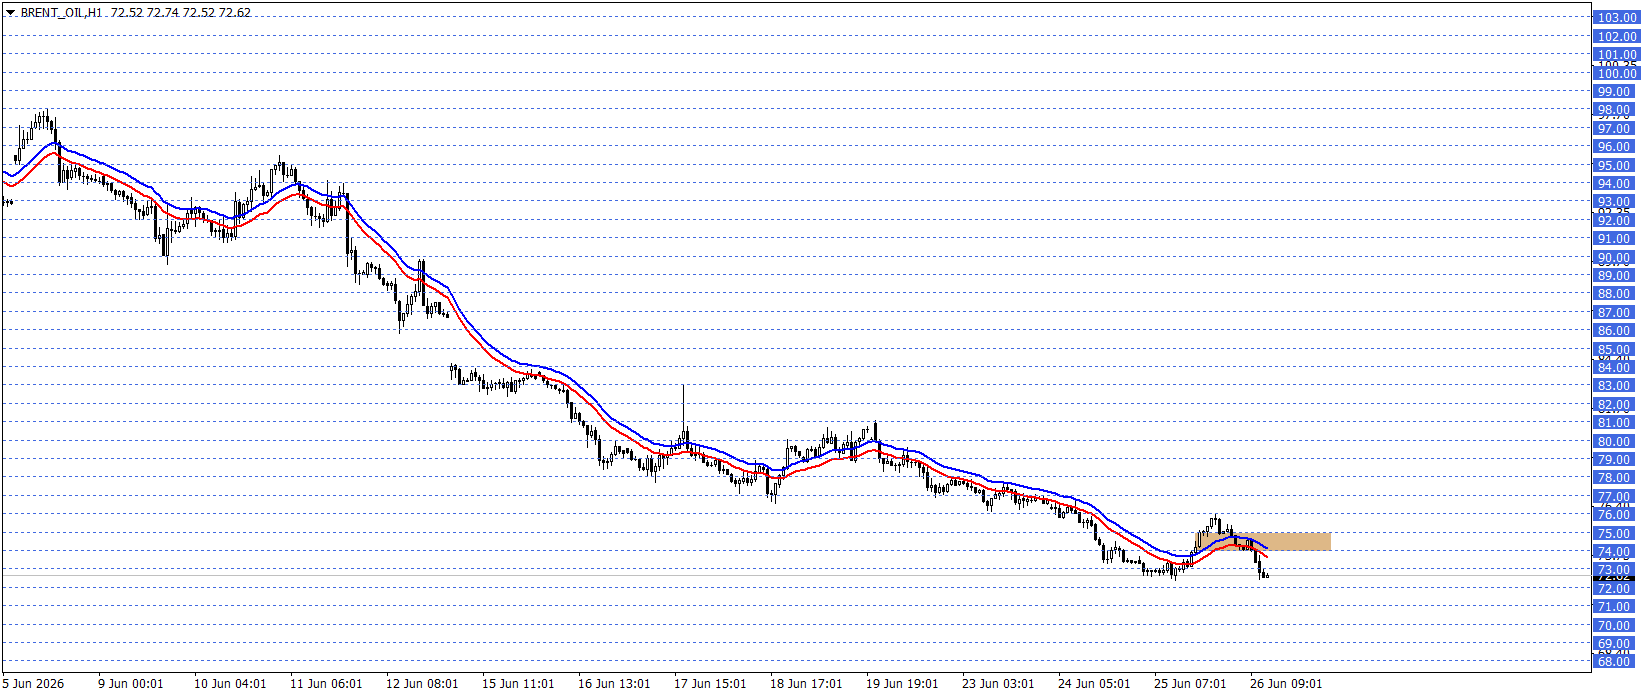Click the 94.00 price axis label
Viewport: 1641px width, 696px height.
pyautogui.click(x=1614, y=184)
